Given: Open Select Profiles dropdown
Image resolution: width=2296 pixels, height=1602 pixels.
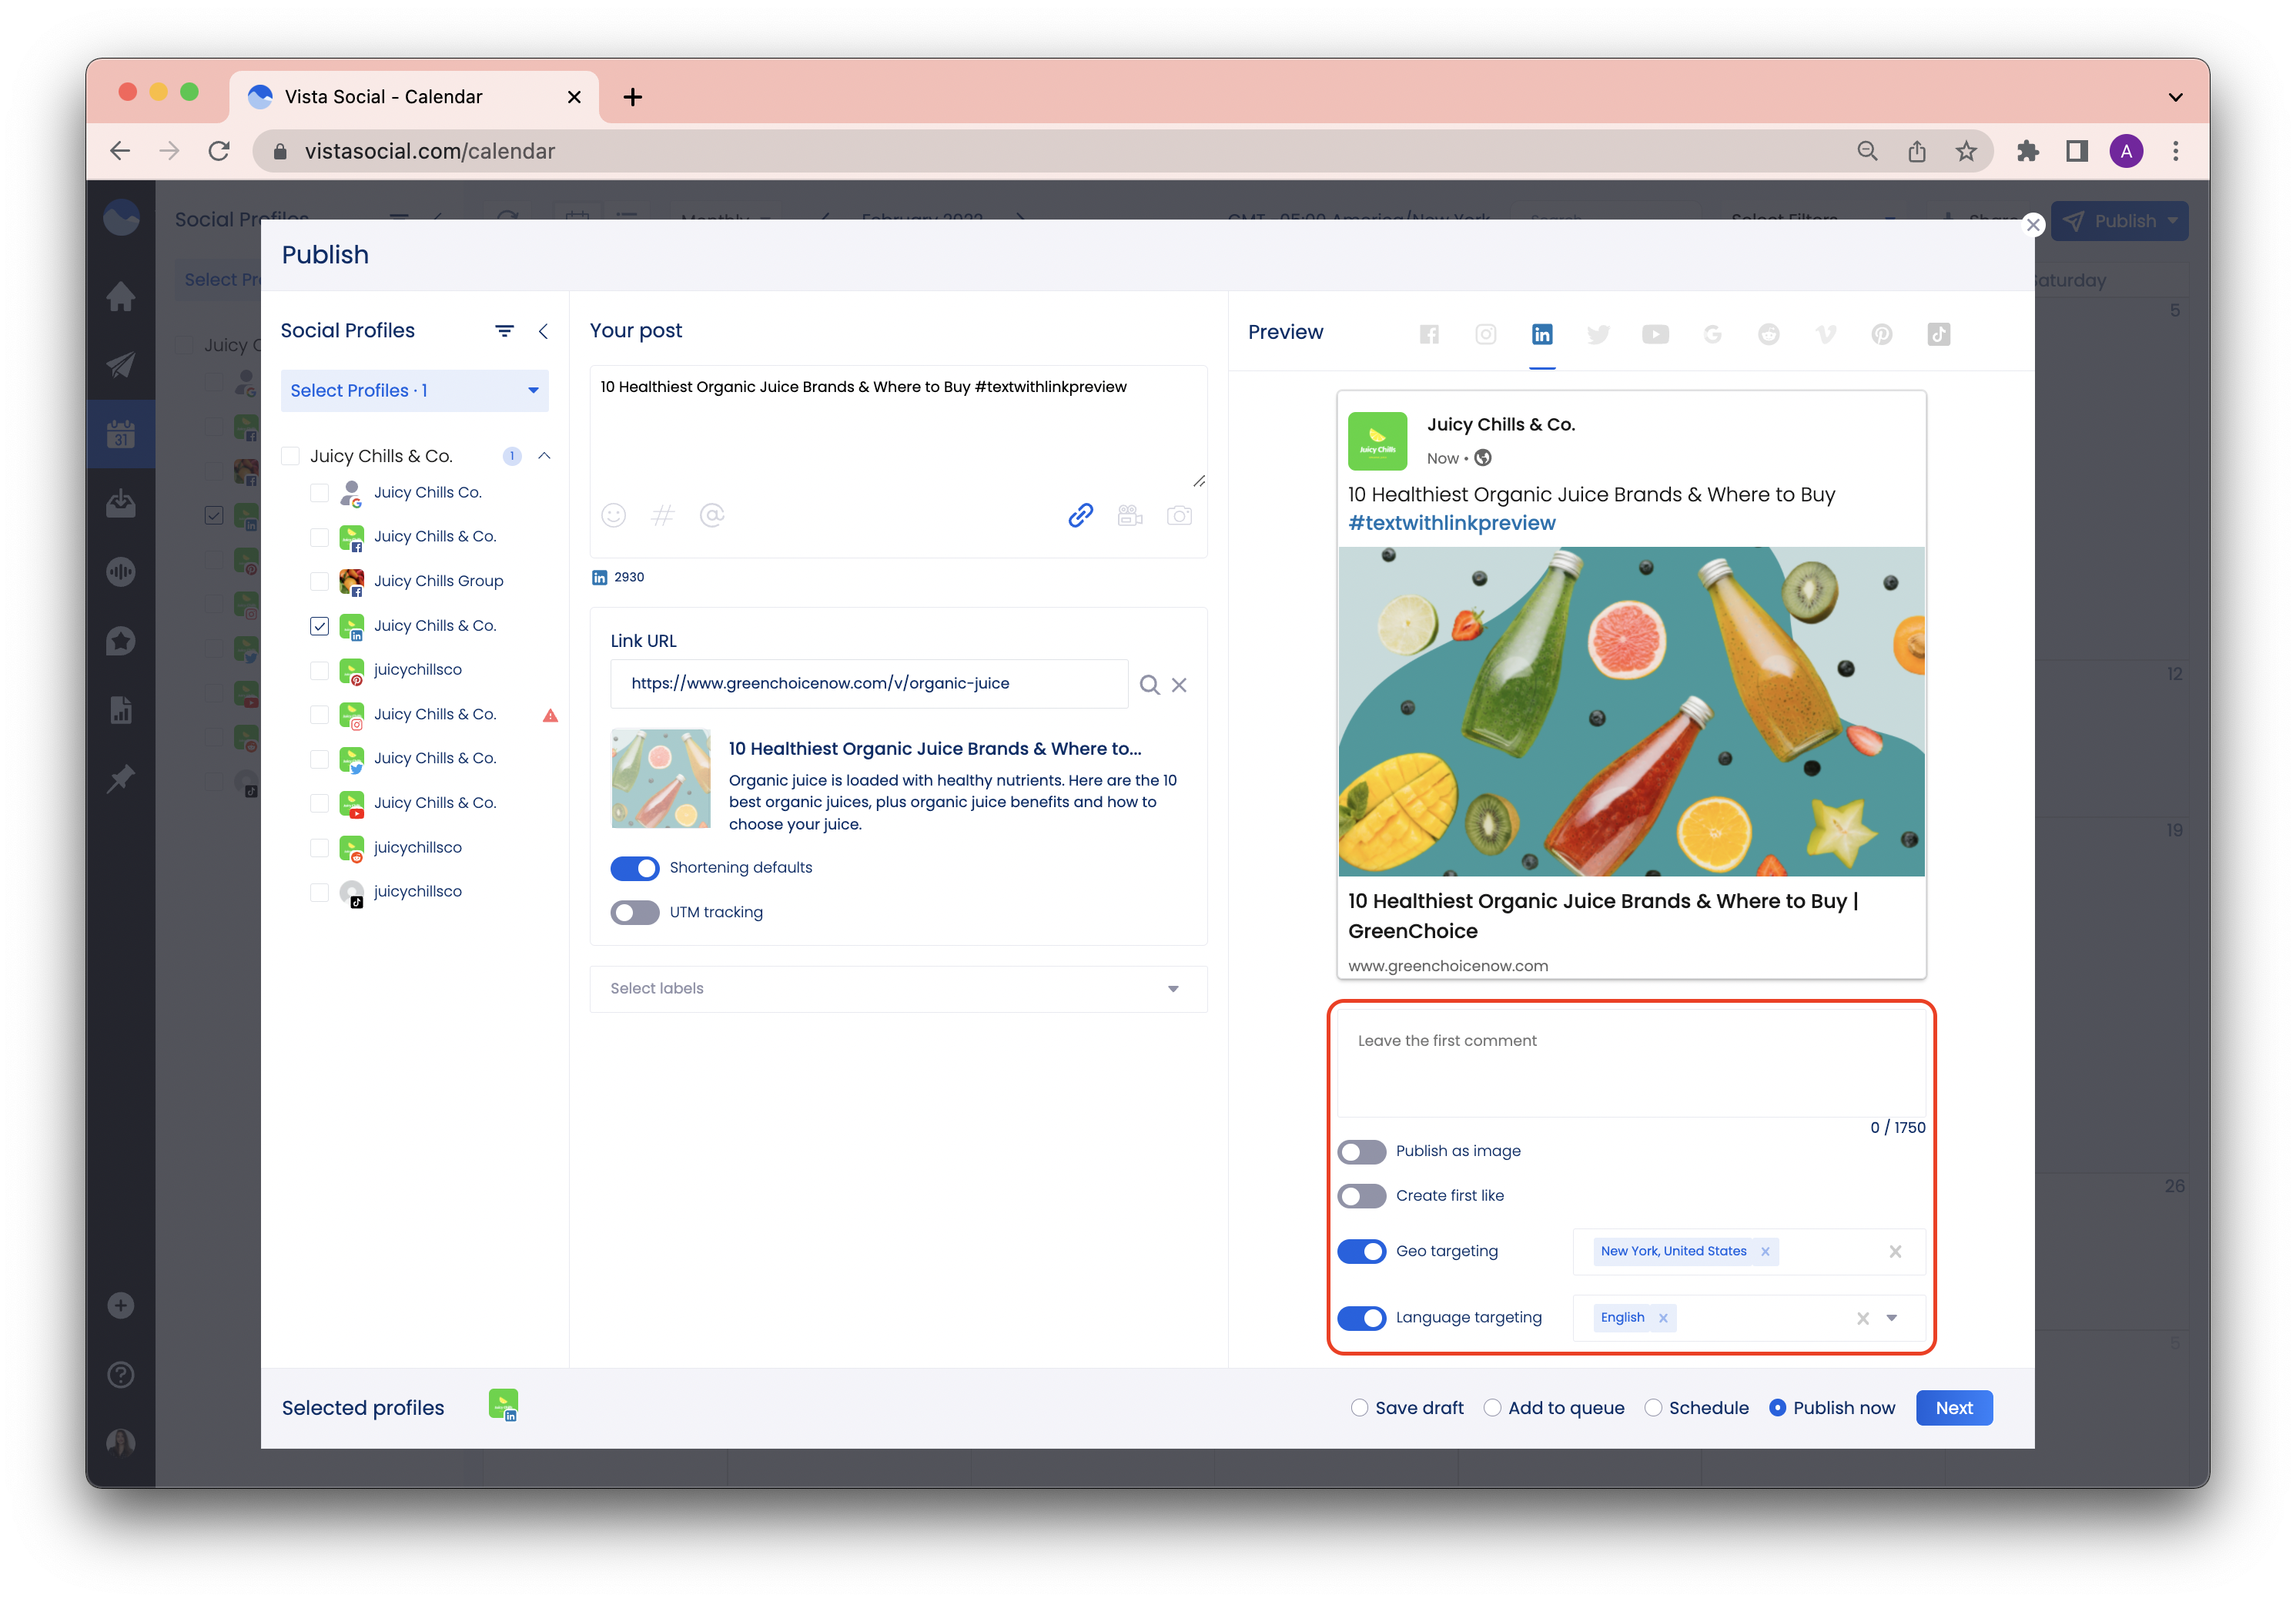Looking at the screenshot, I should click(414, 391).
